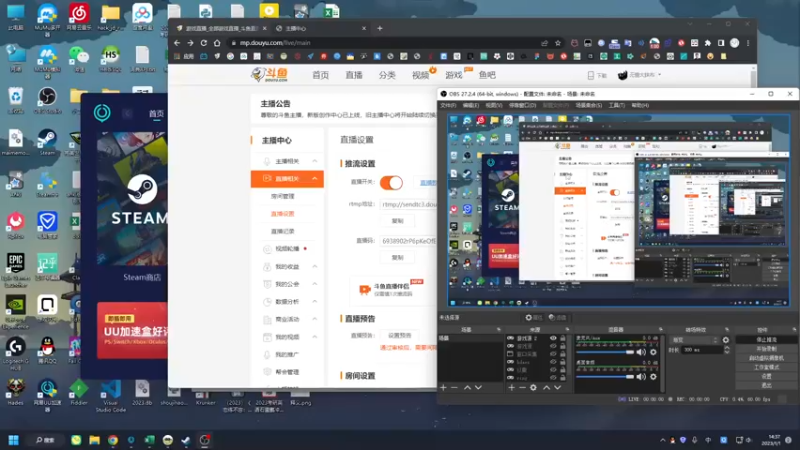Screen dimensions: 800x450
Task: Click the 直播码 stream key field
Action: tap(408, 241)
